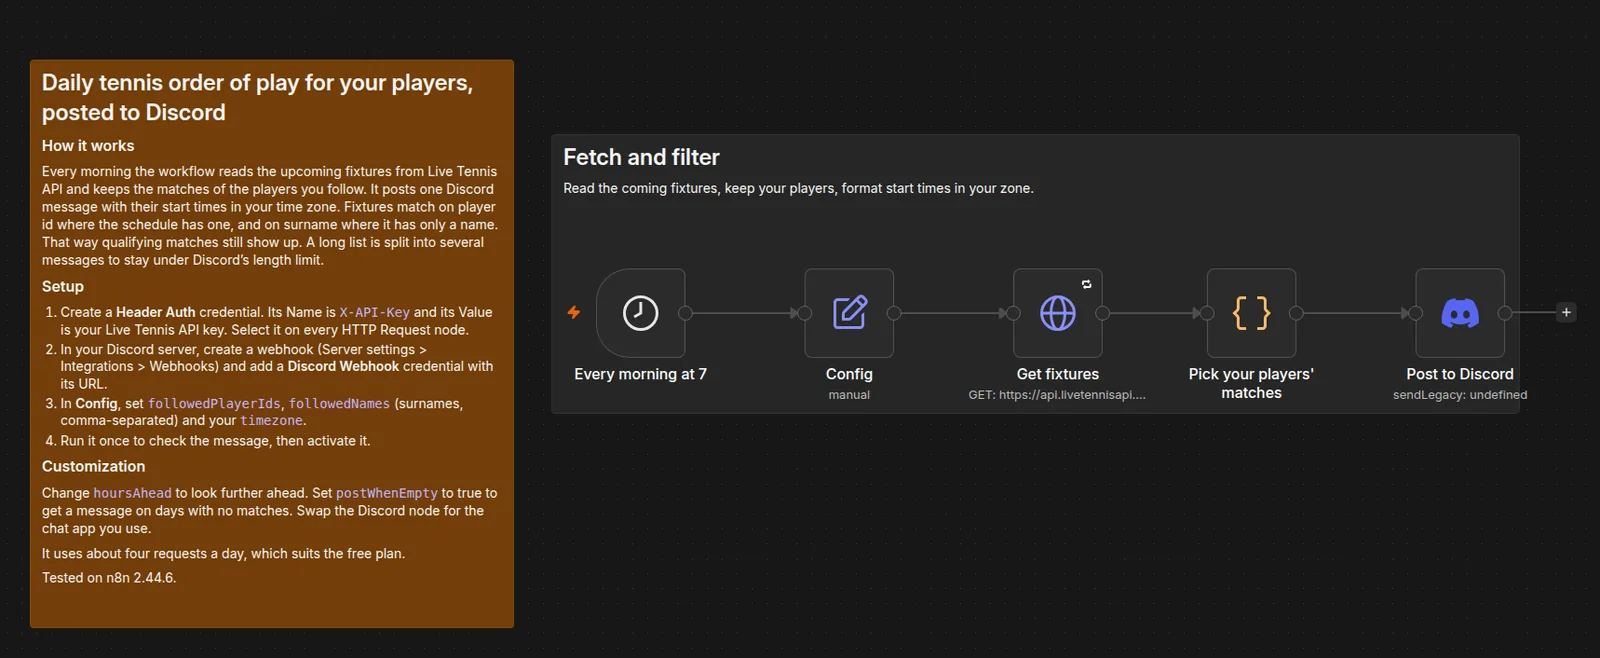Click the free plan requests line
The height and width of the screenshot is (658, 1600).
[223, 554]
